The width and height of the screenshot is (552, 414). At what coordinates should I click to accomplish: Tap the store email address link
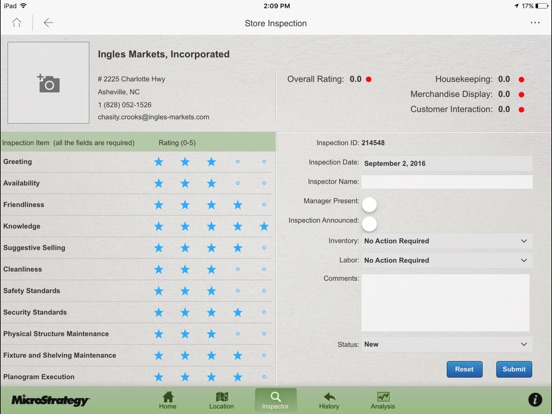(x=153, y=117)
